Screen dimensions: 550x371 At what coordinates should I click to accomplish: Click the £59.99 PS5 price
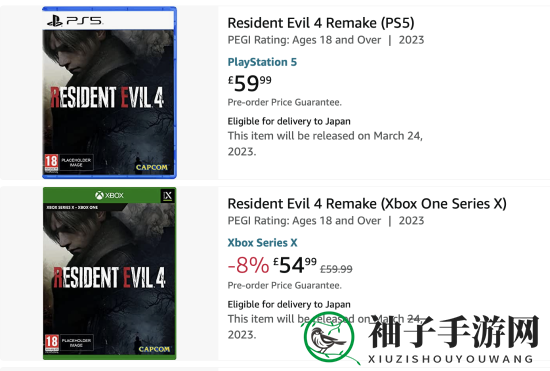point(249,83)
